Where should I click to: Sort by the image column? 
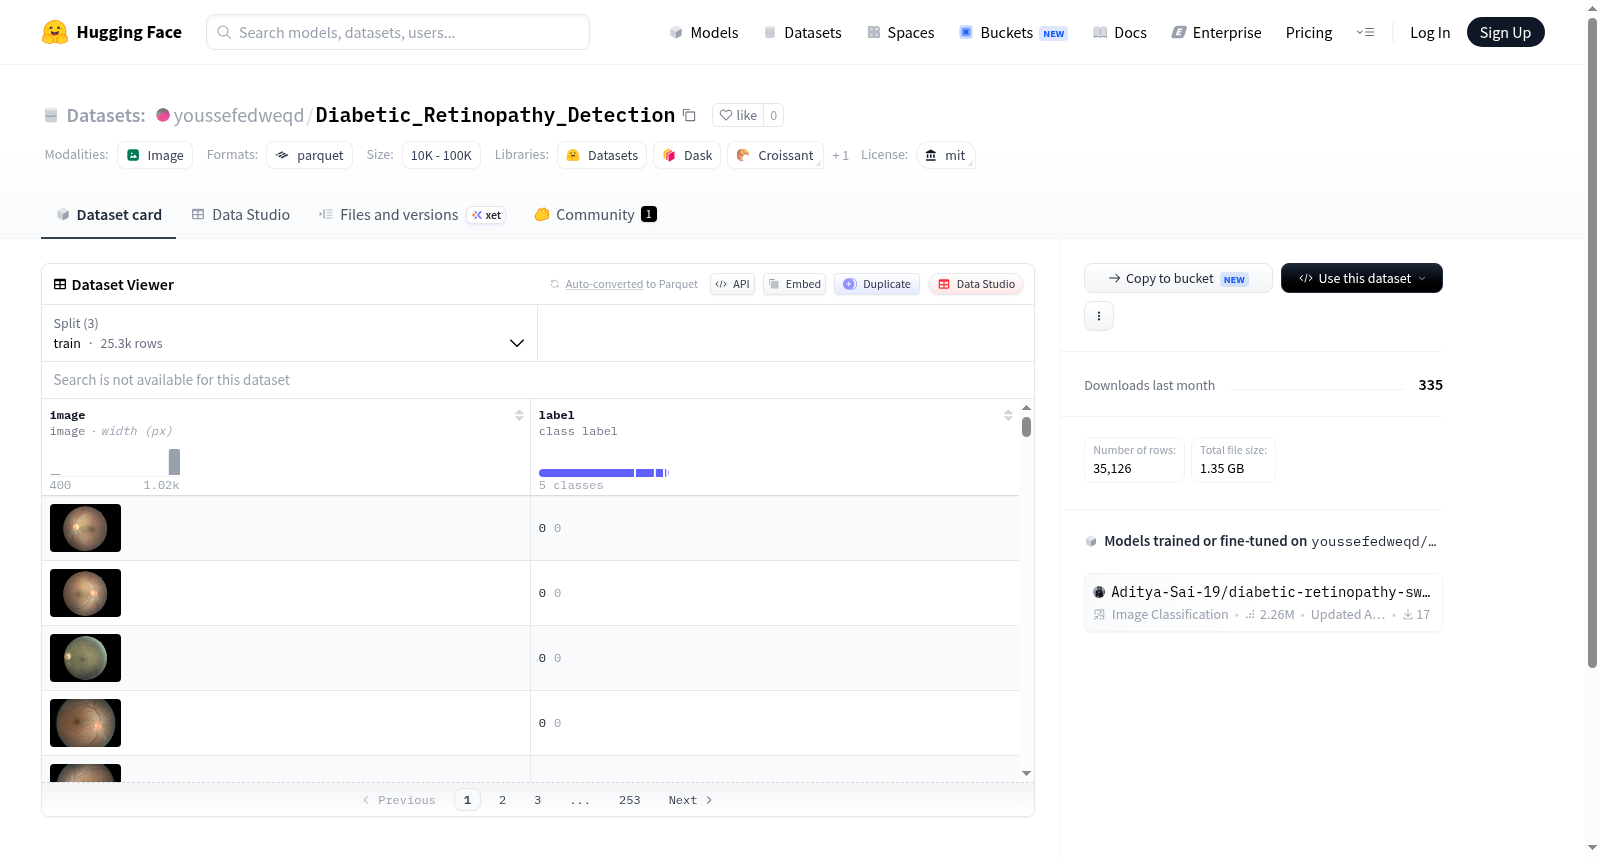(519, 415)
